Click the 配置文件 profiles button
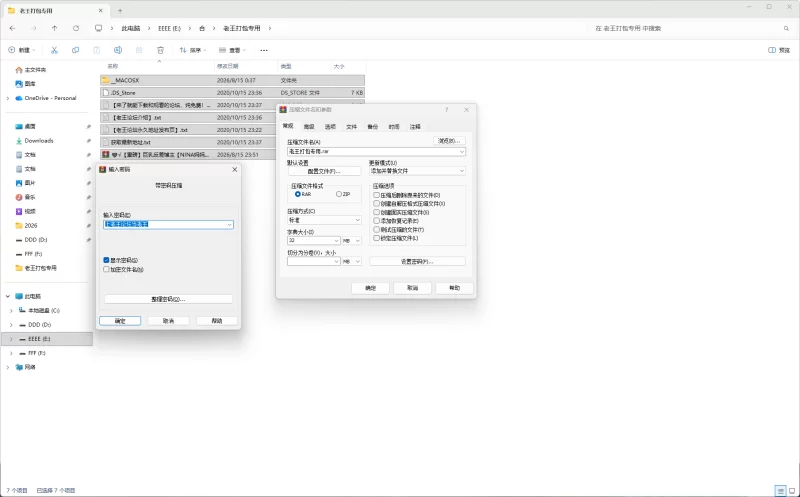 [x=324, y=171]
